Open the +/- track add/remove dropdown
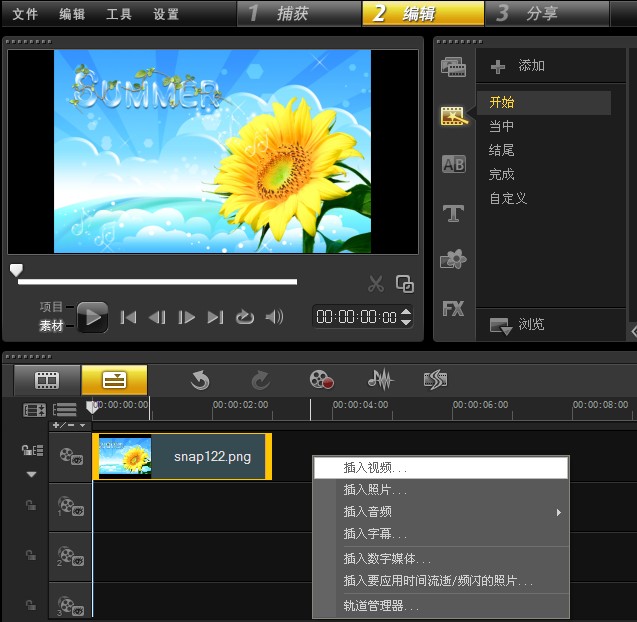The width and height of the screenshot is (637, 622). 69,425
